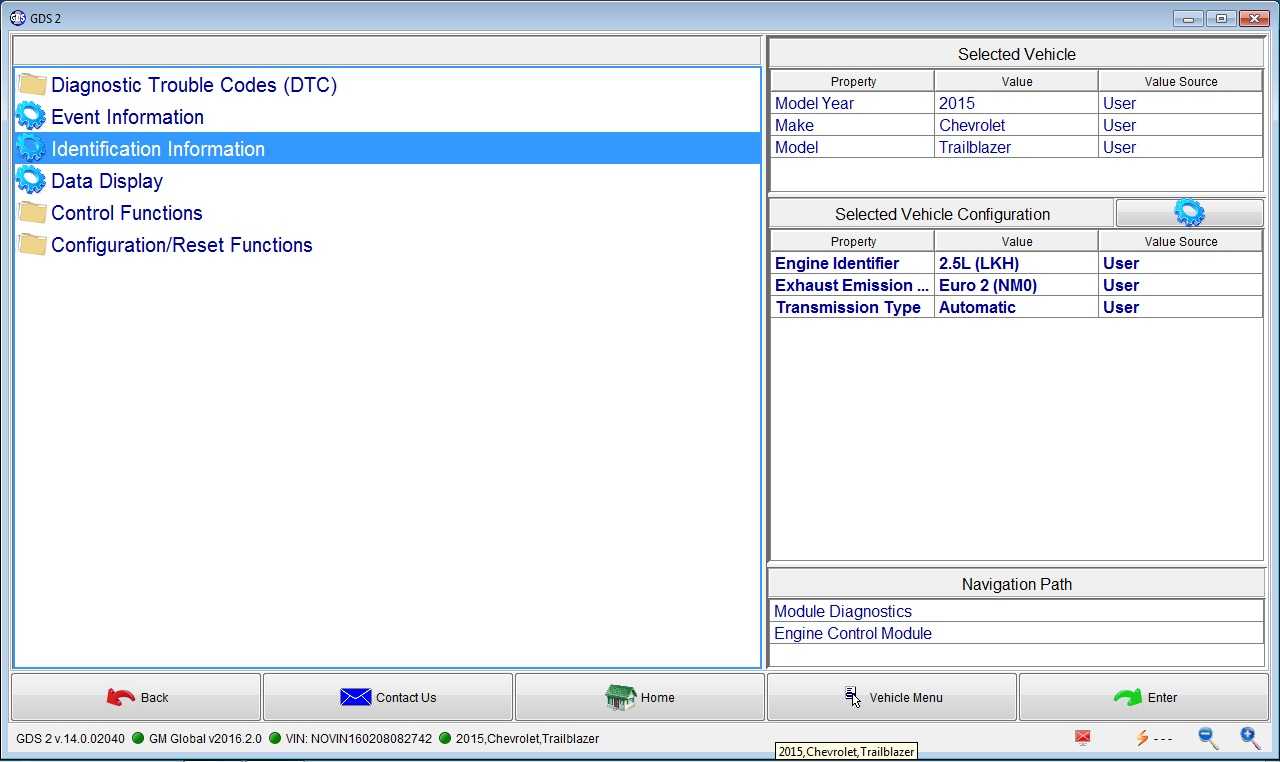Image resolution: width=1280 pixels, height=762 pixels.
Task: Click the Trailblazer value cell
Action: point(1016,147)
